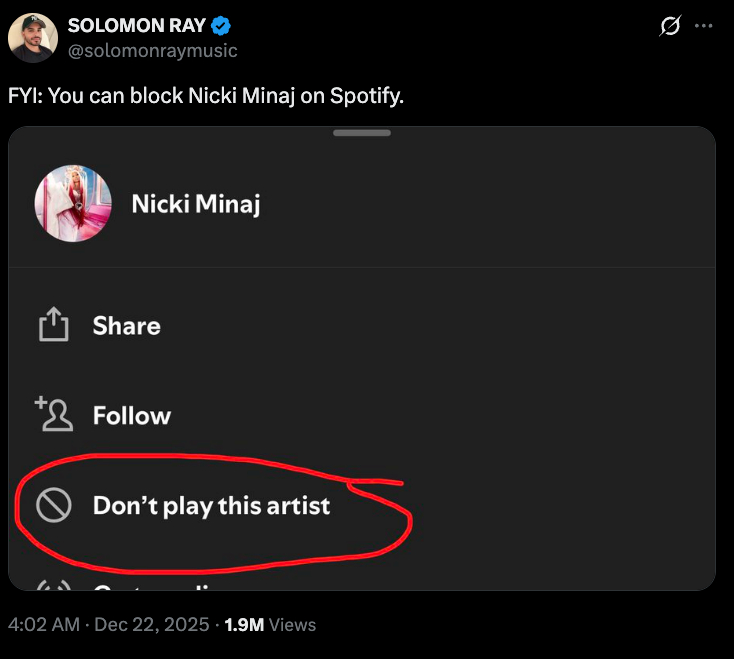Open the tweet's more options ellipsis

coord(704,26)
